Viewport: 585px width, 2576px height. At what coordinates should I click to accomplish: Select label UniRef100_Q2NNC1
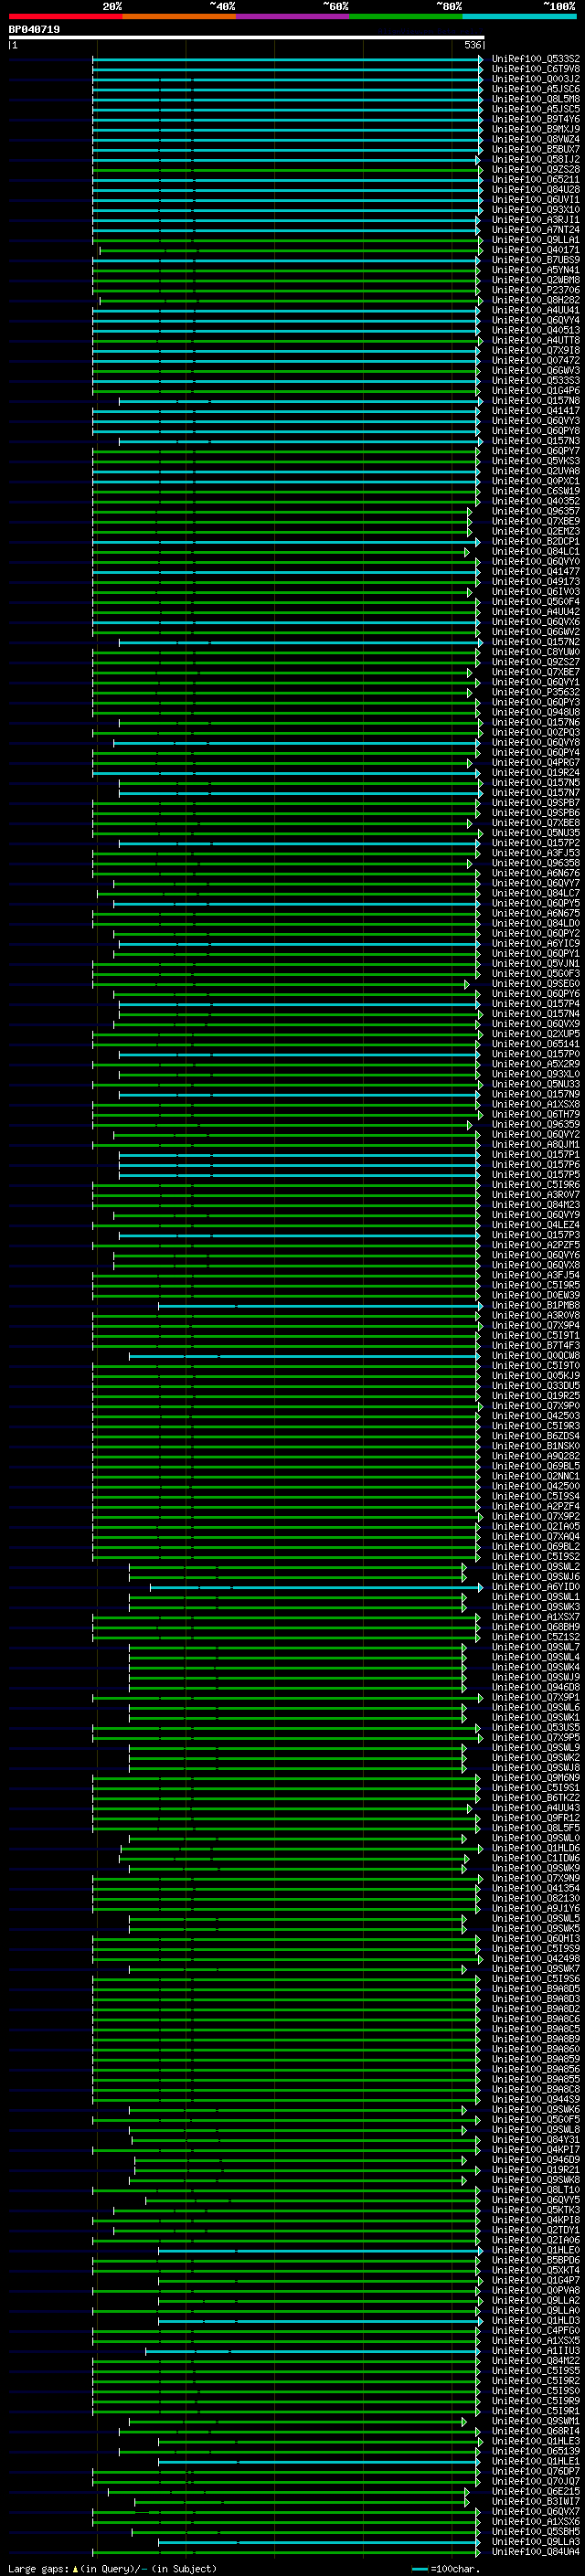point(536,1476)
